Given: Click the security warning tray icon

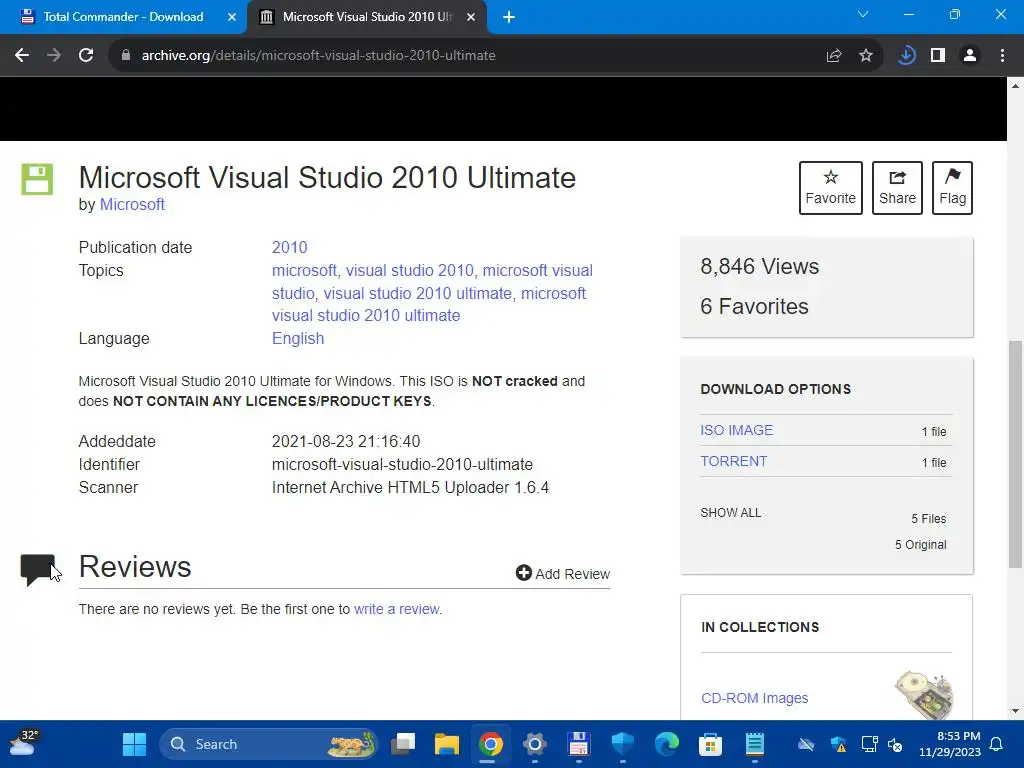Looking at the screenshot, I should (839, 744).
